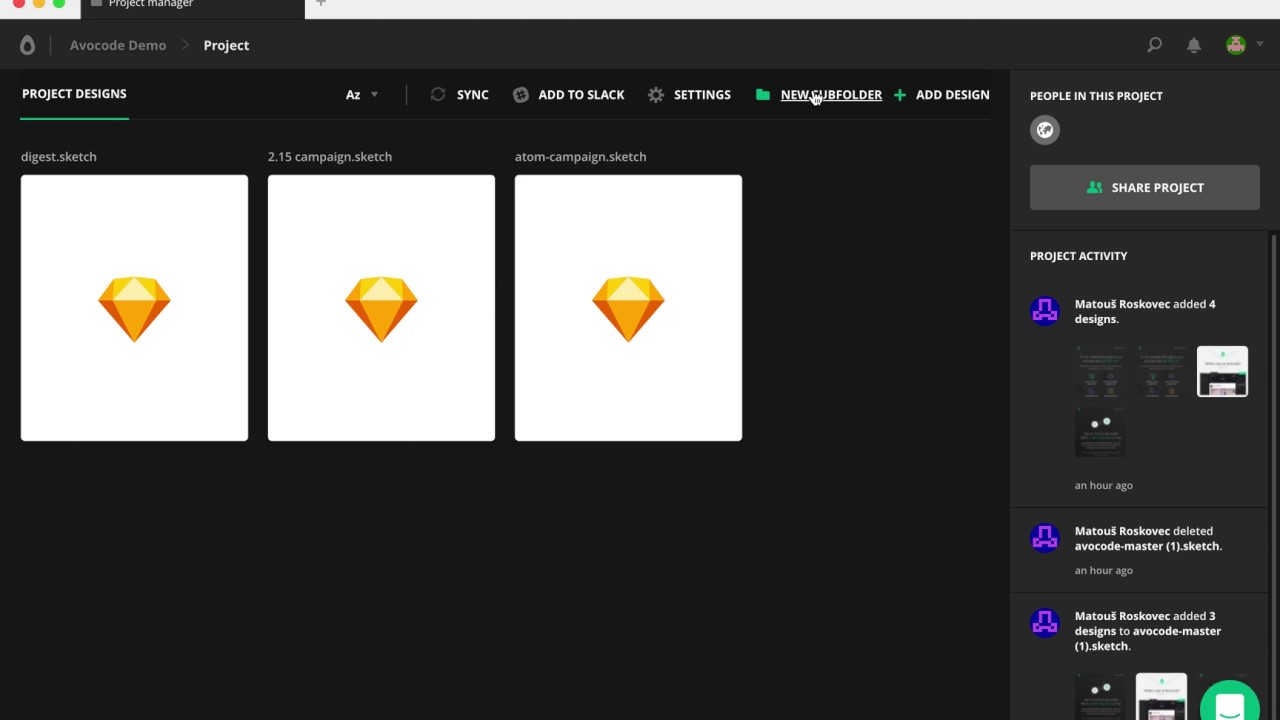Screen dimensions: 1280x720
Task: Click Matouš Roskovec avatar on added 4 designs
Action: pyautogui.click(x=1045, y=311)
